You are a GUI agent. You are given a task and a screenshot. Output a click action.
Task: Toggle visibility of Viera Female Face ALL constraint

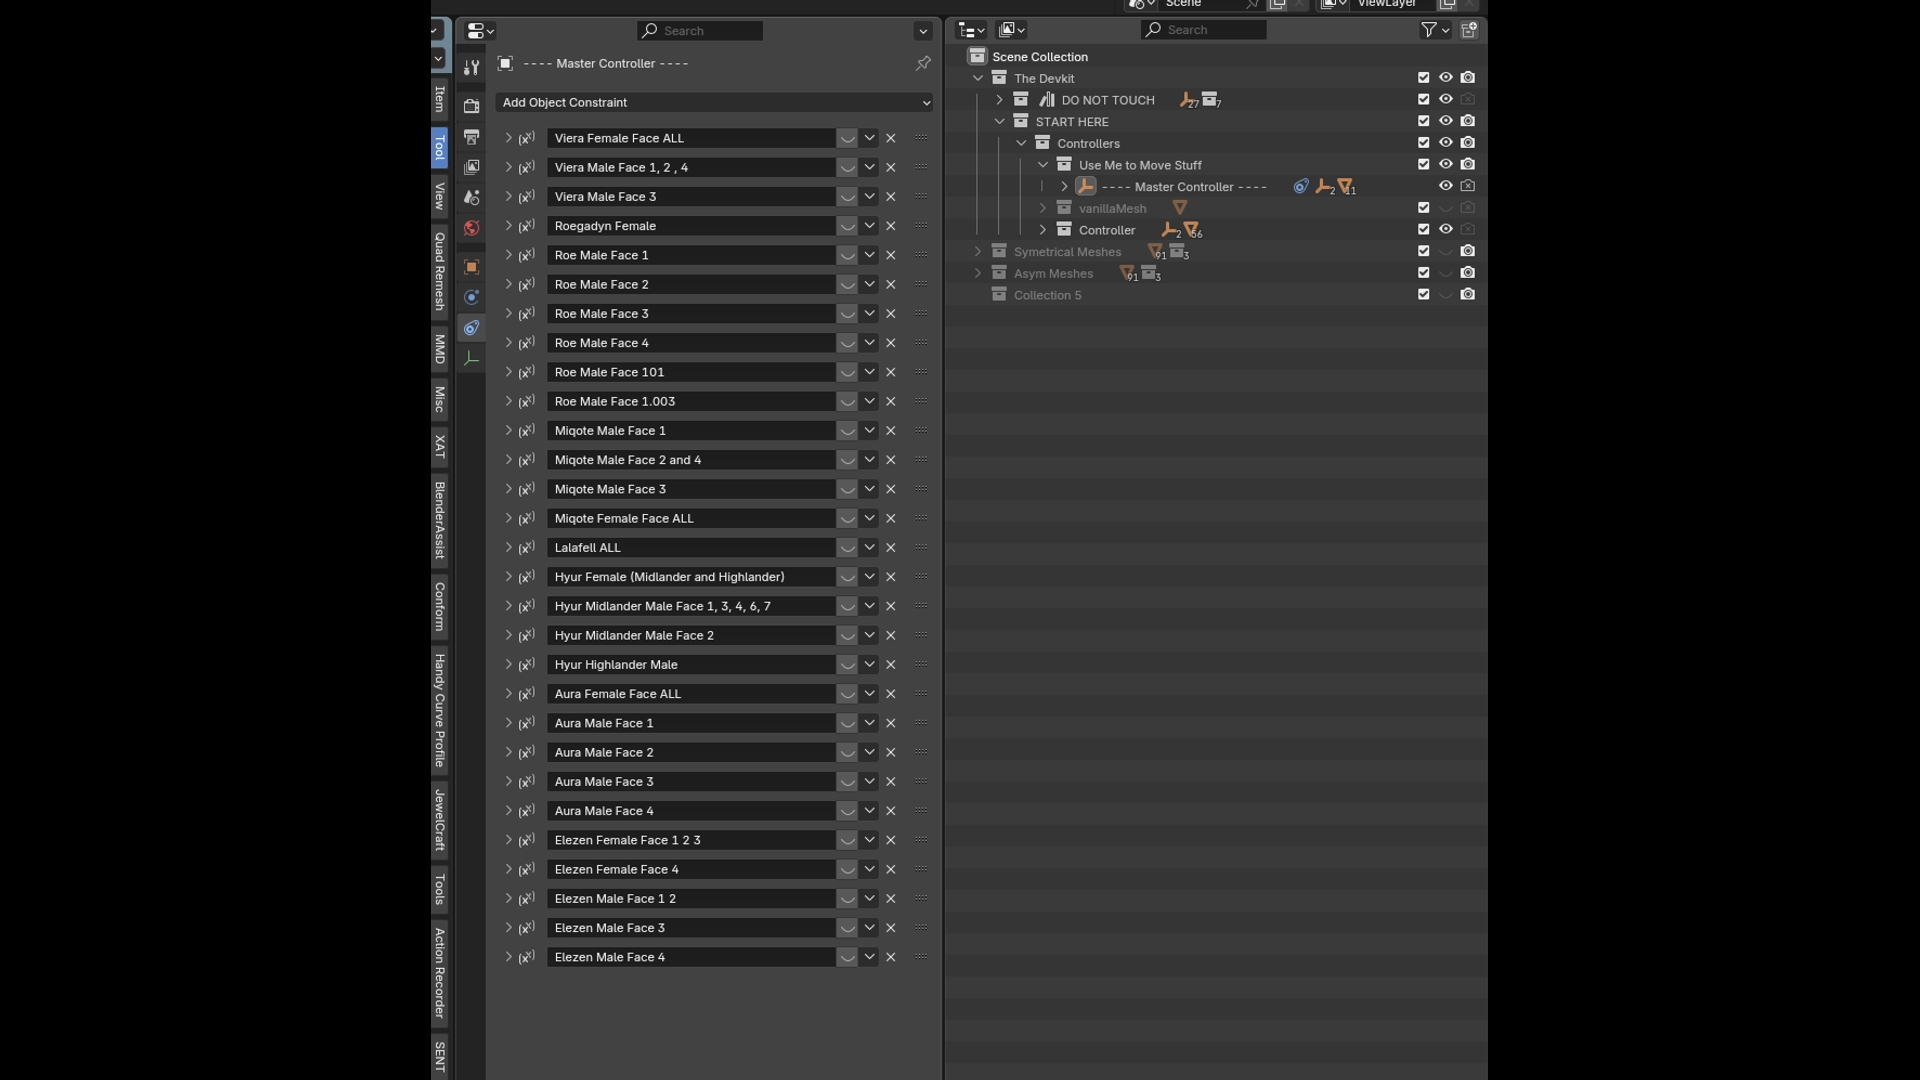click(x=847, y=138)
